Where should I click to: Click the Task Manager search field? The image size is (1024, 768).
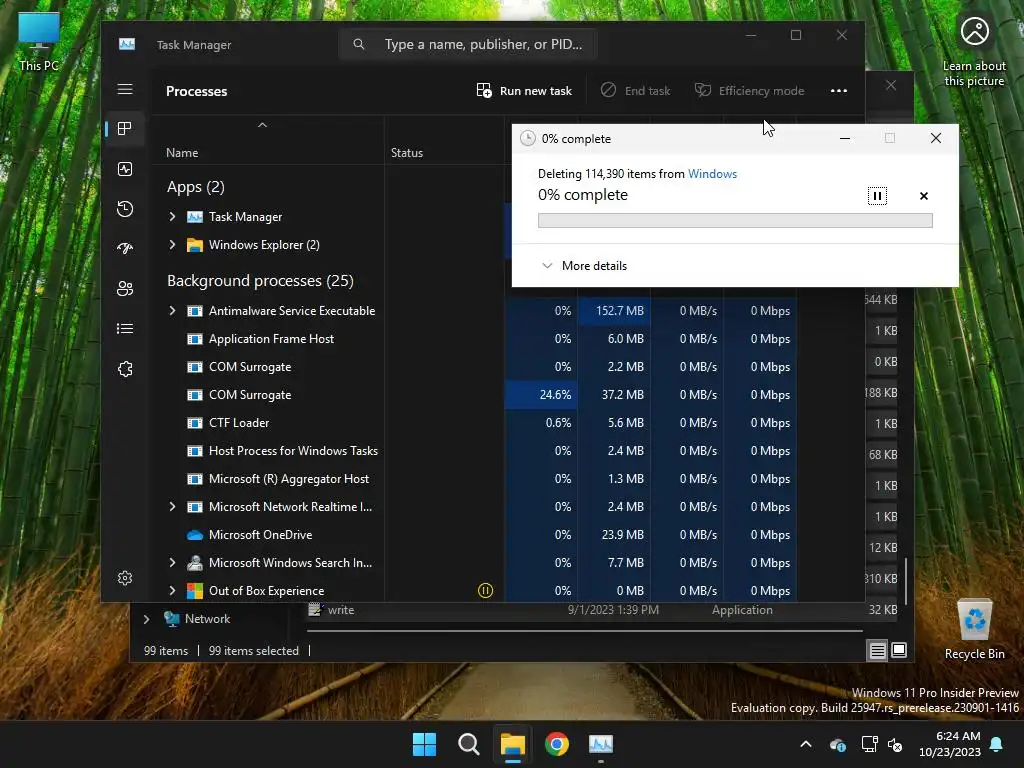pyautogui.click(x=468, y=44)
